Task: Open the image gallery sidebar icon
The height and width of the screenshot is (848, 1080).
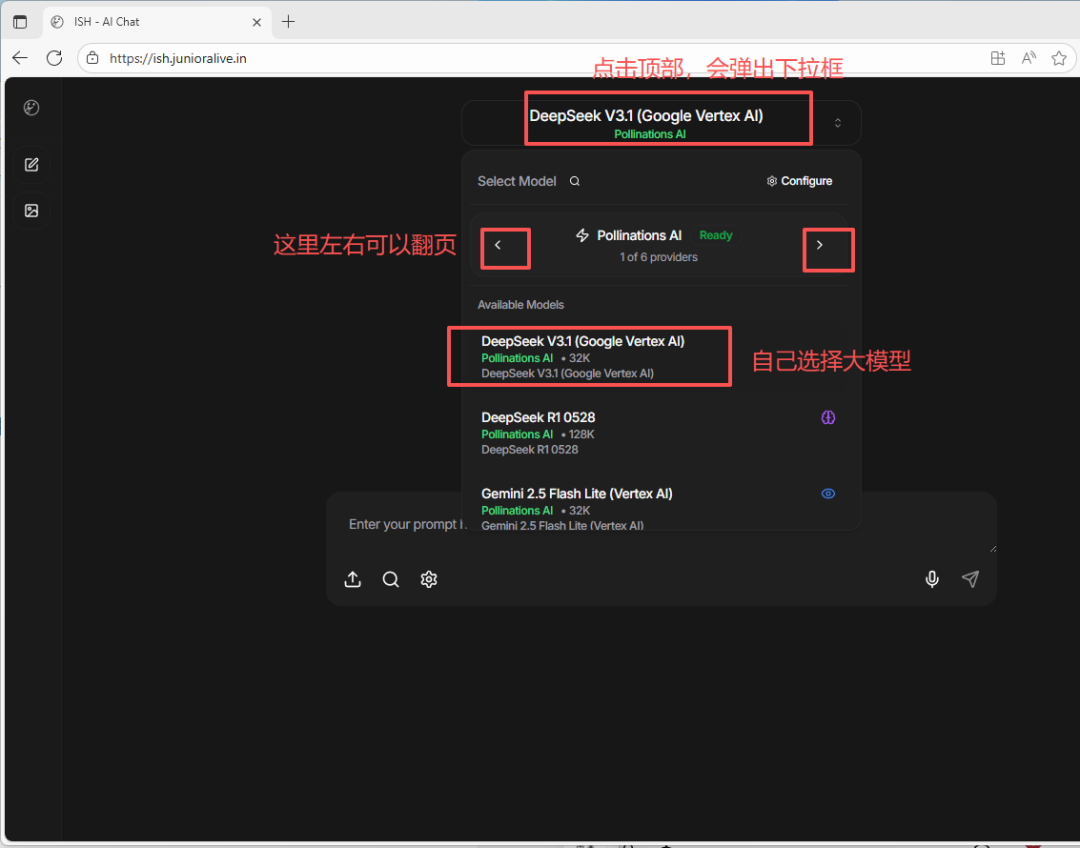Action: pyautogui.click(x=32, y=211)
